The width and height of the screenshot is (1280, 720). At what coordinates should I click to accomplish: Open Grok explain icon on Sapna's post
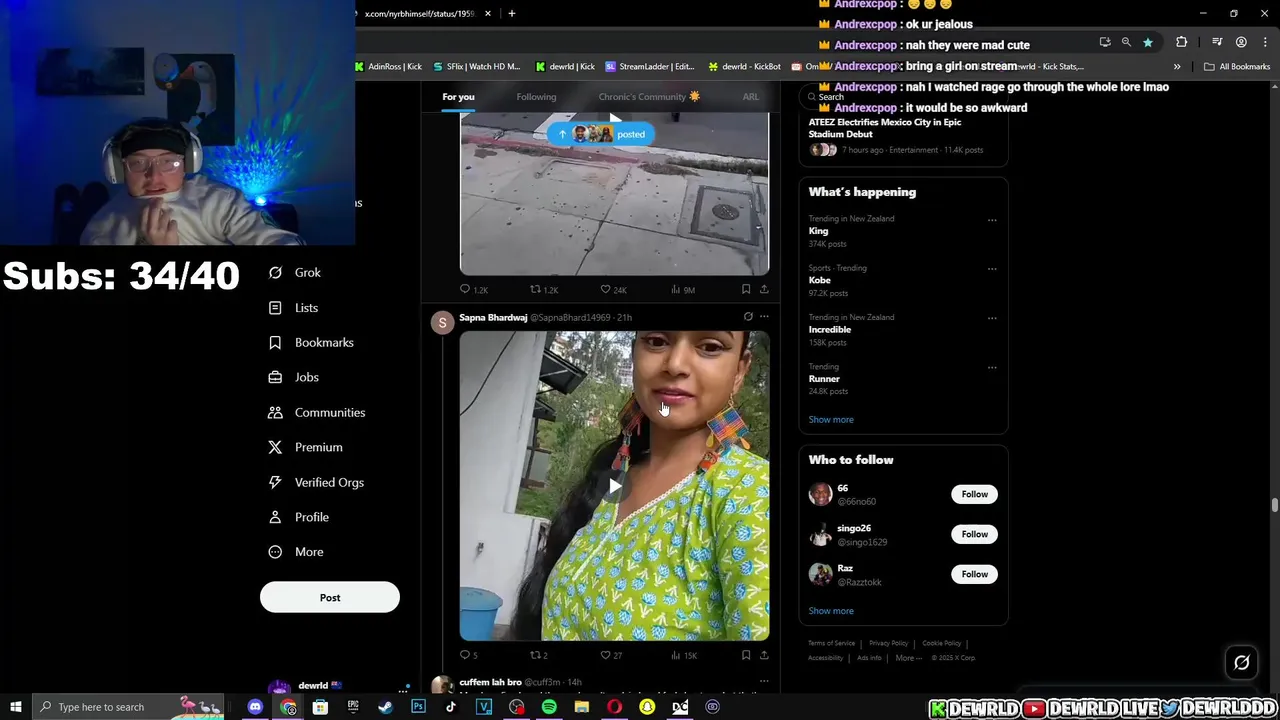(x=748, y=317)
